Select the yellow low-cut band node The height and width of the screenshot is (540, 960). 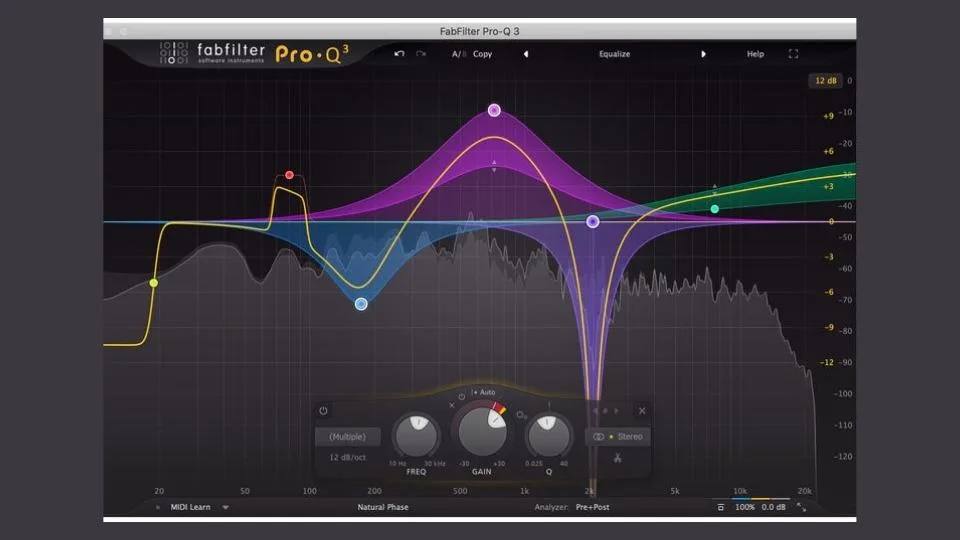(x=154, y=283)
